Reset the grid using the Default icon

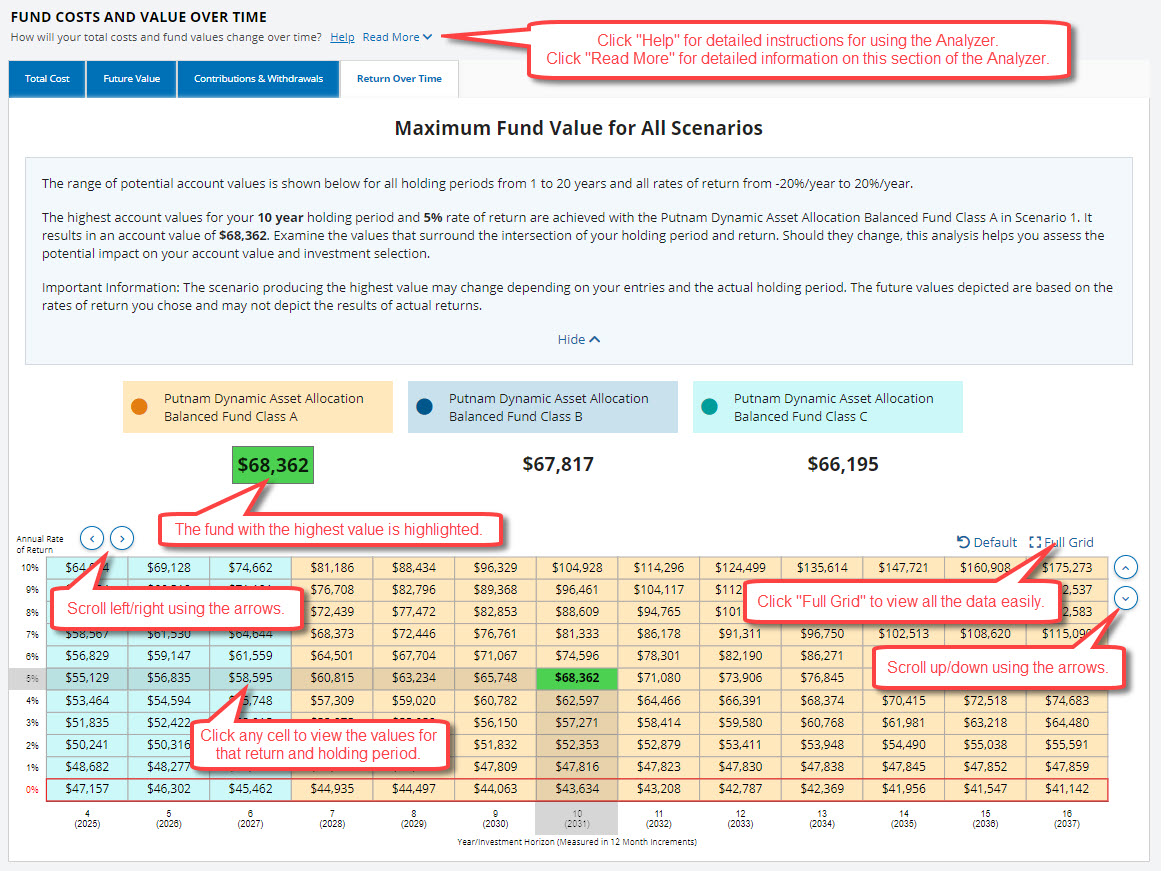click(x=985, y=542)
